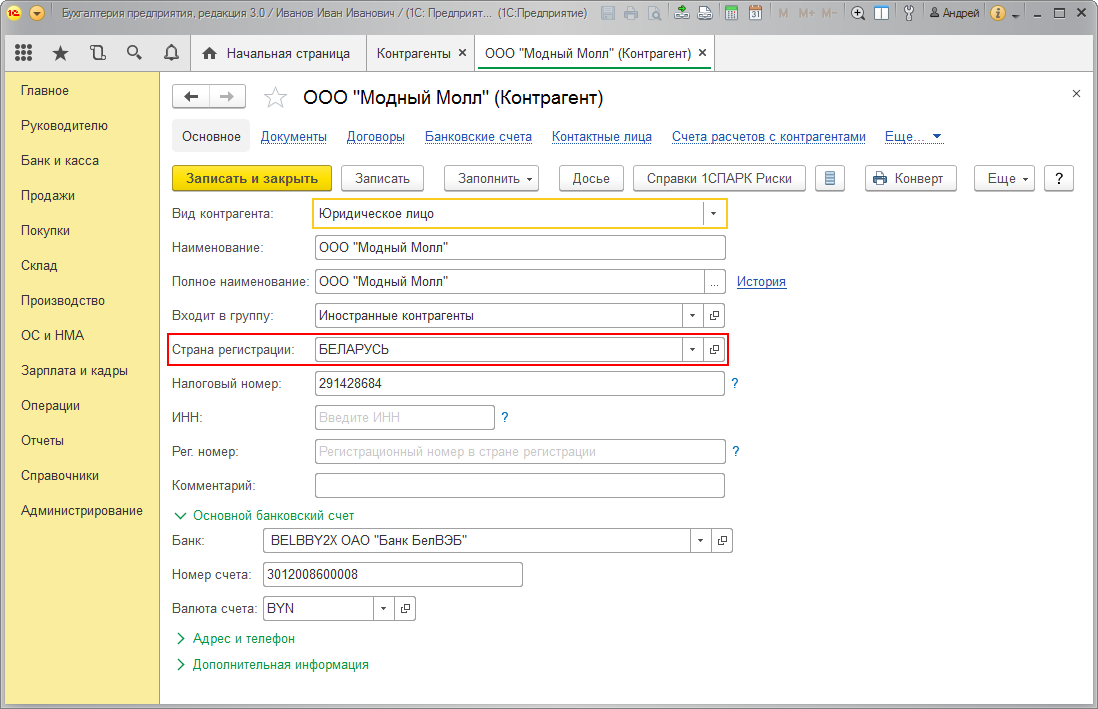Screen dimensions: 1098x709
Task: Open the report list icon beside 1СПАРК
Action: pos(830,179)
